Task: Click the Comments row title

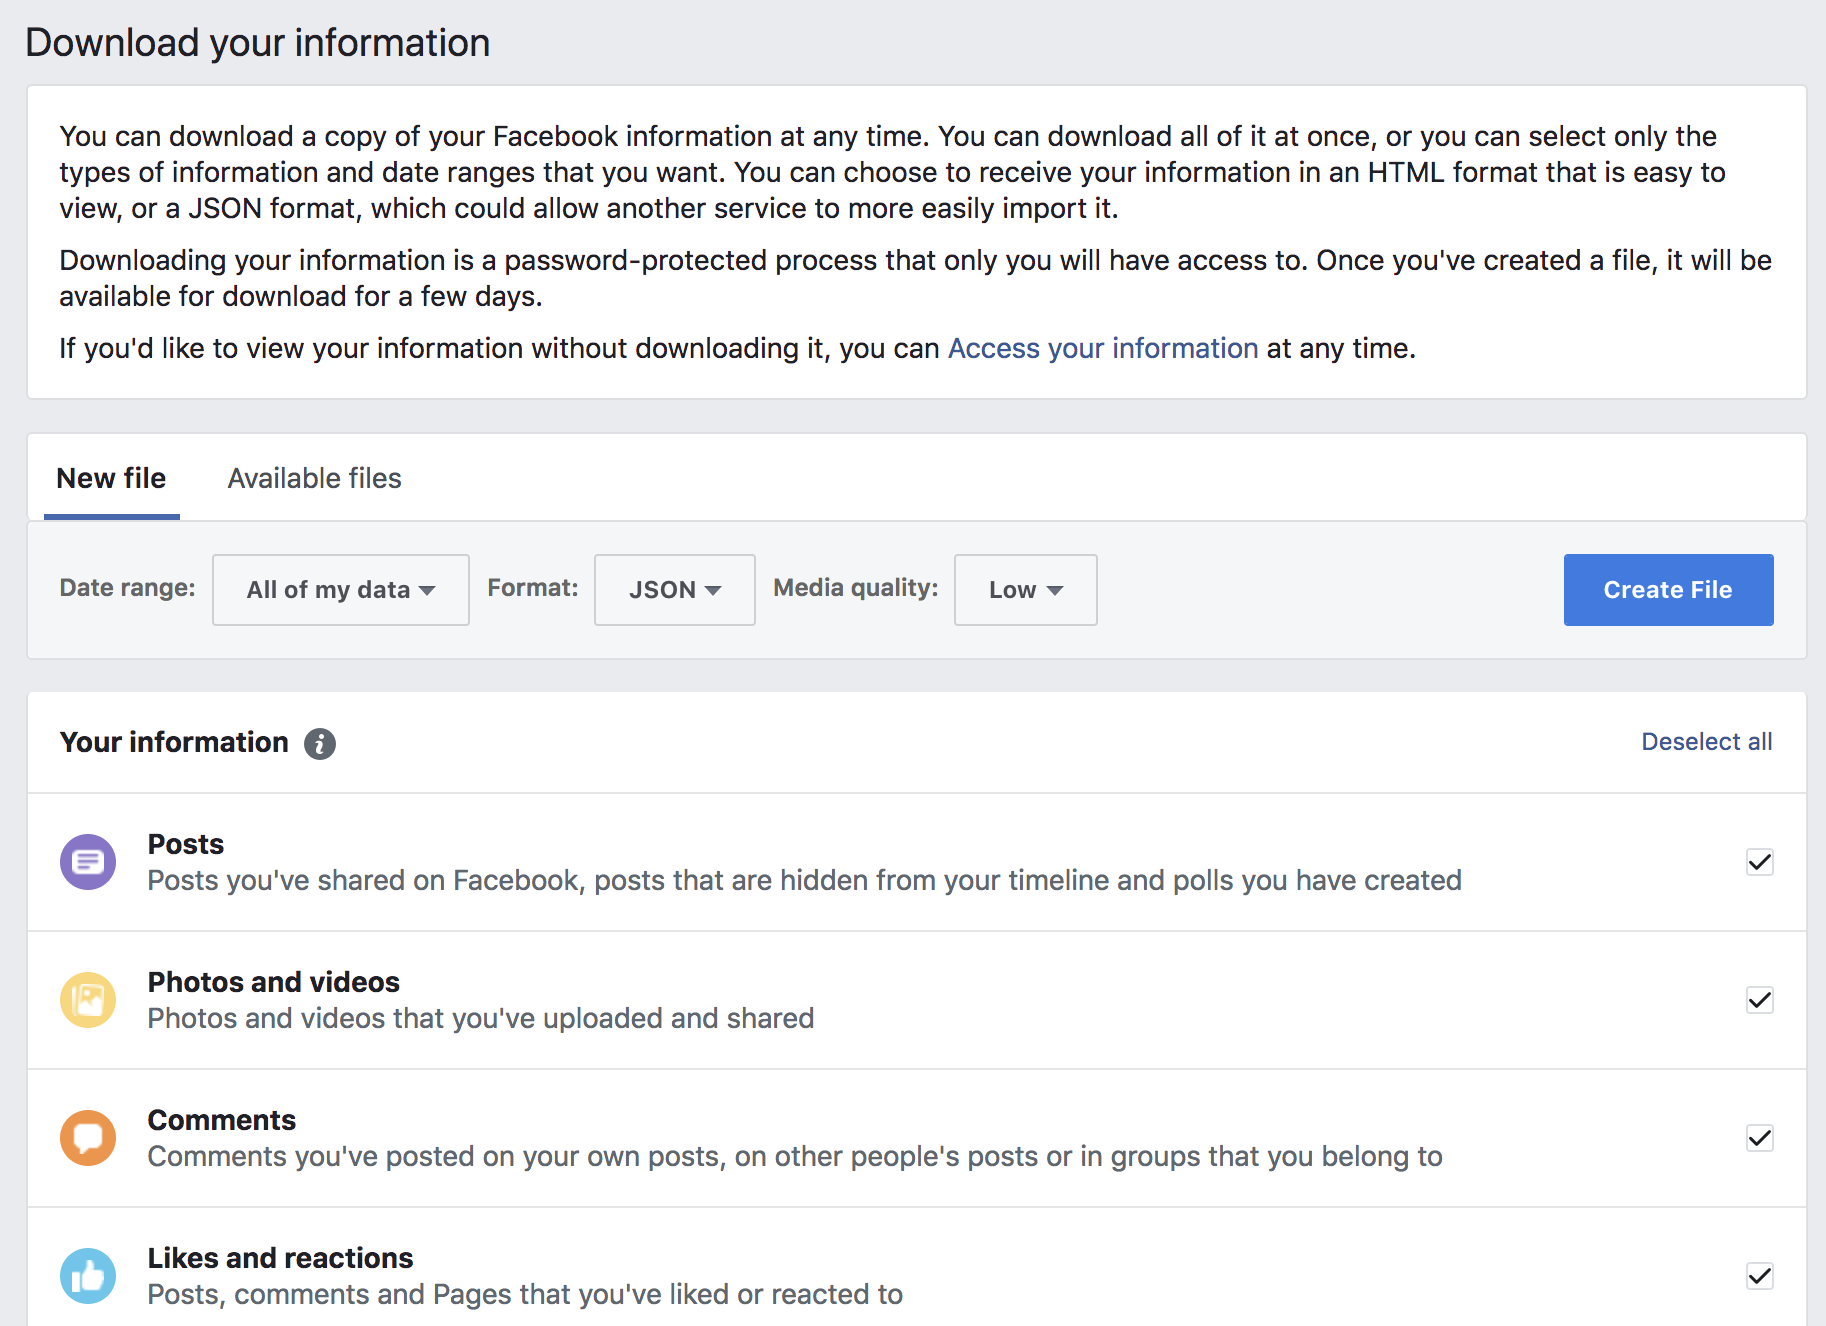Action: tap(222, 1120)
